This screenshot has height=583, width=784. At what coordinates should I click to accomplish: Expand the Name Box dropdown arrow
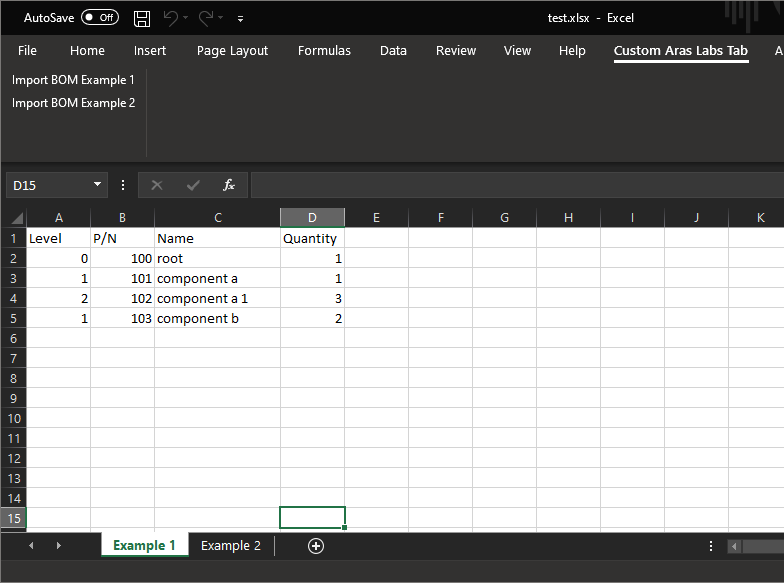click(x=98, y=184)
